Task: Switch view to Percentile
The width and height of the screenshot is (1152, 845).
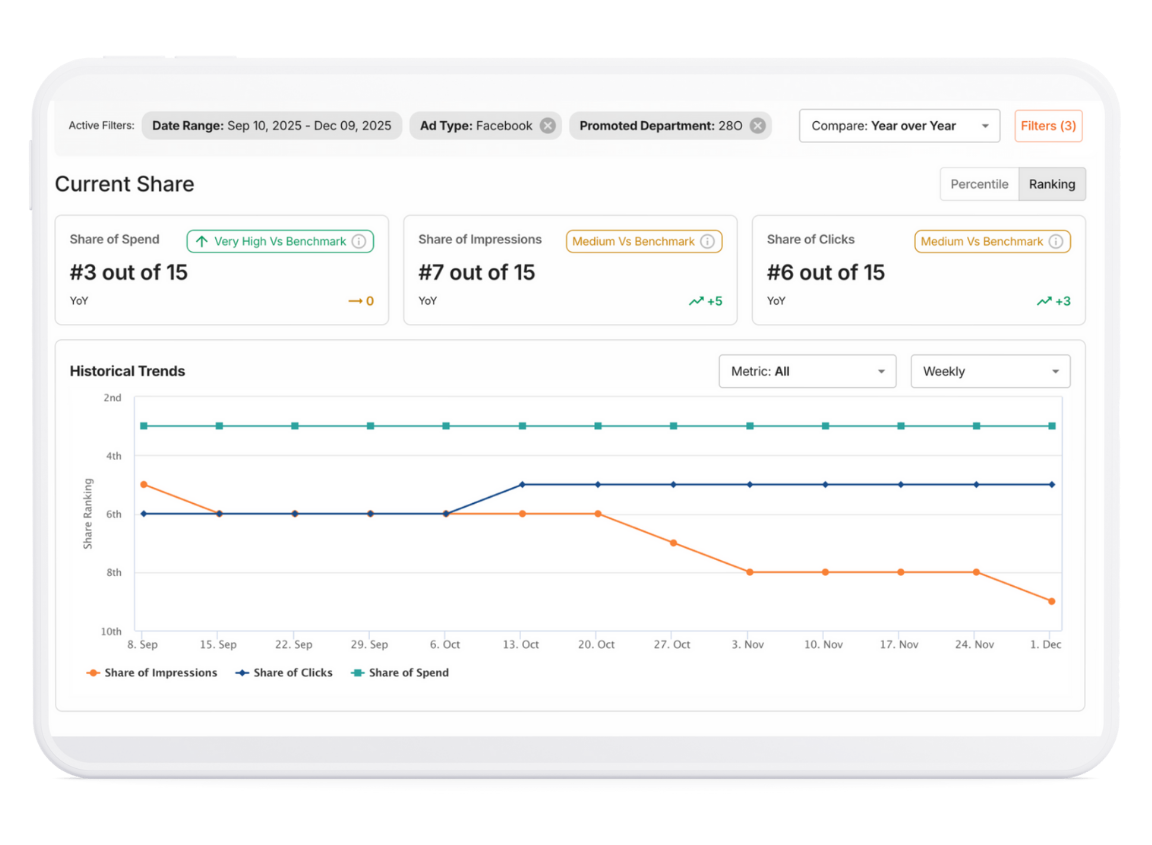Action: (979, 184)
